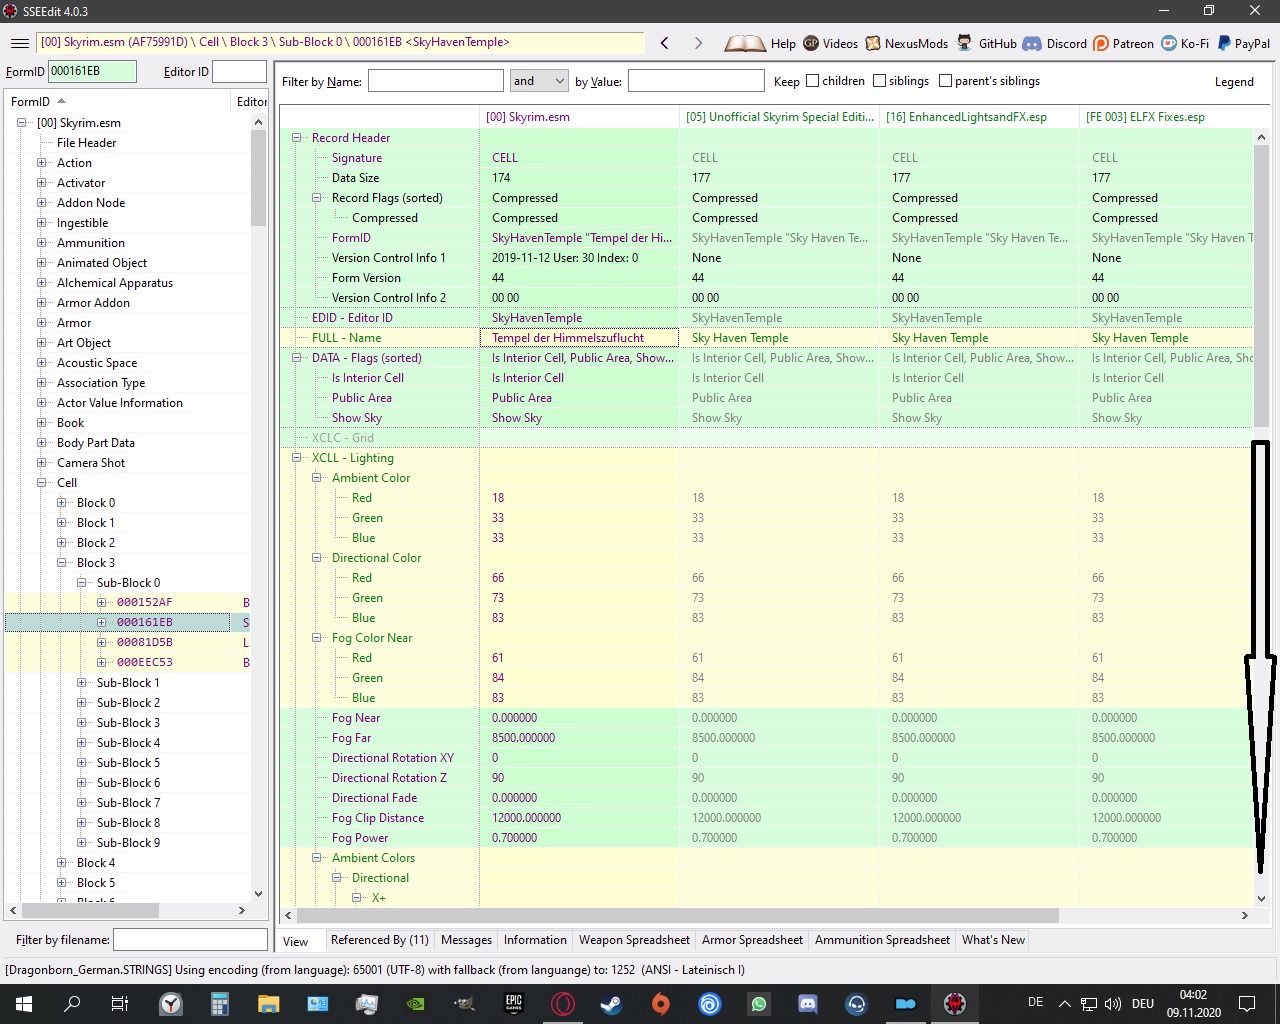Click the forward navigation arrow
This screenshot has height=1024, width=1280.
(x=698, y=43)
